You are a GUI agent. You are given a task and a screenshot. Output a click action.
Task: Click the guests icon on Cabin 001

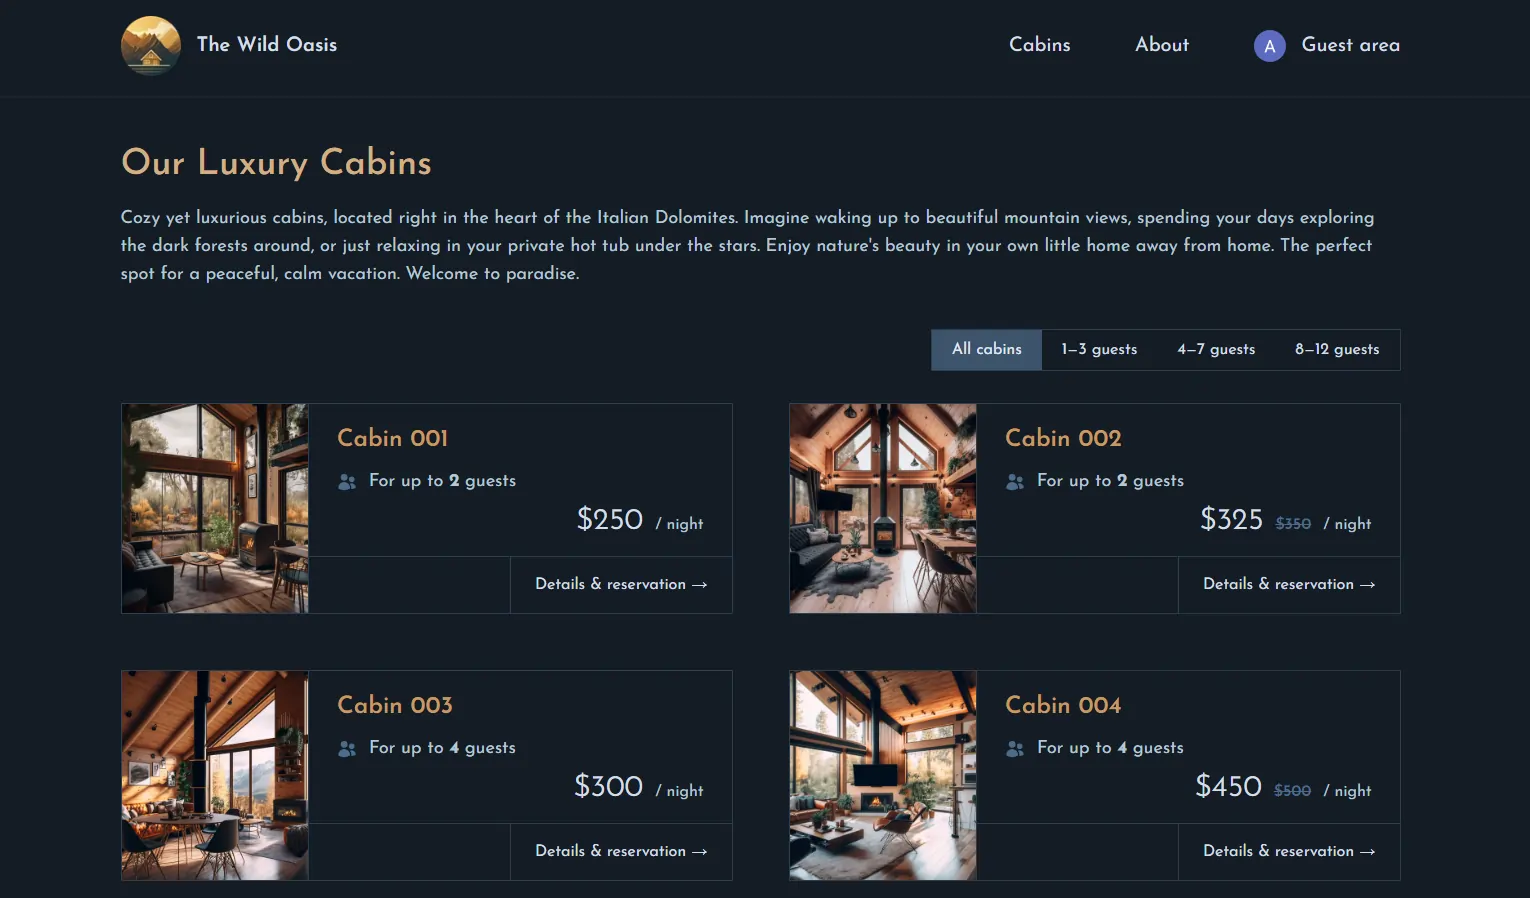point(346,481)
